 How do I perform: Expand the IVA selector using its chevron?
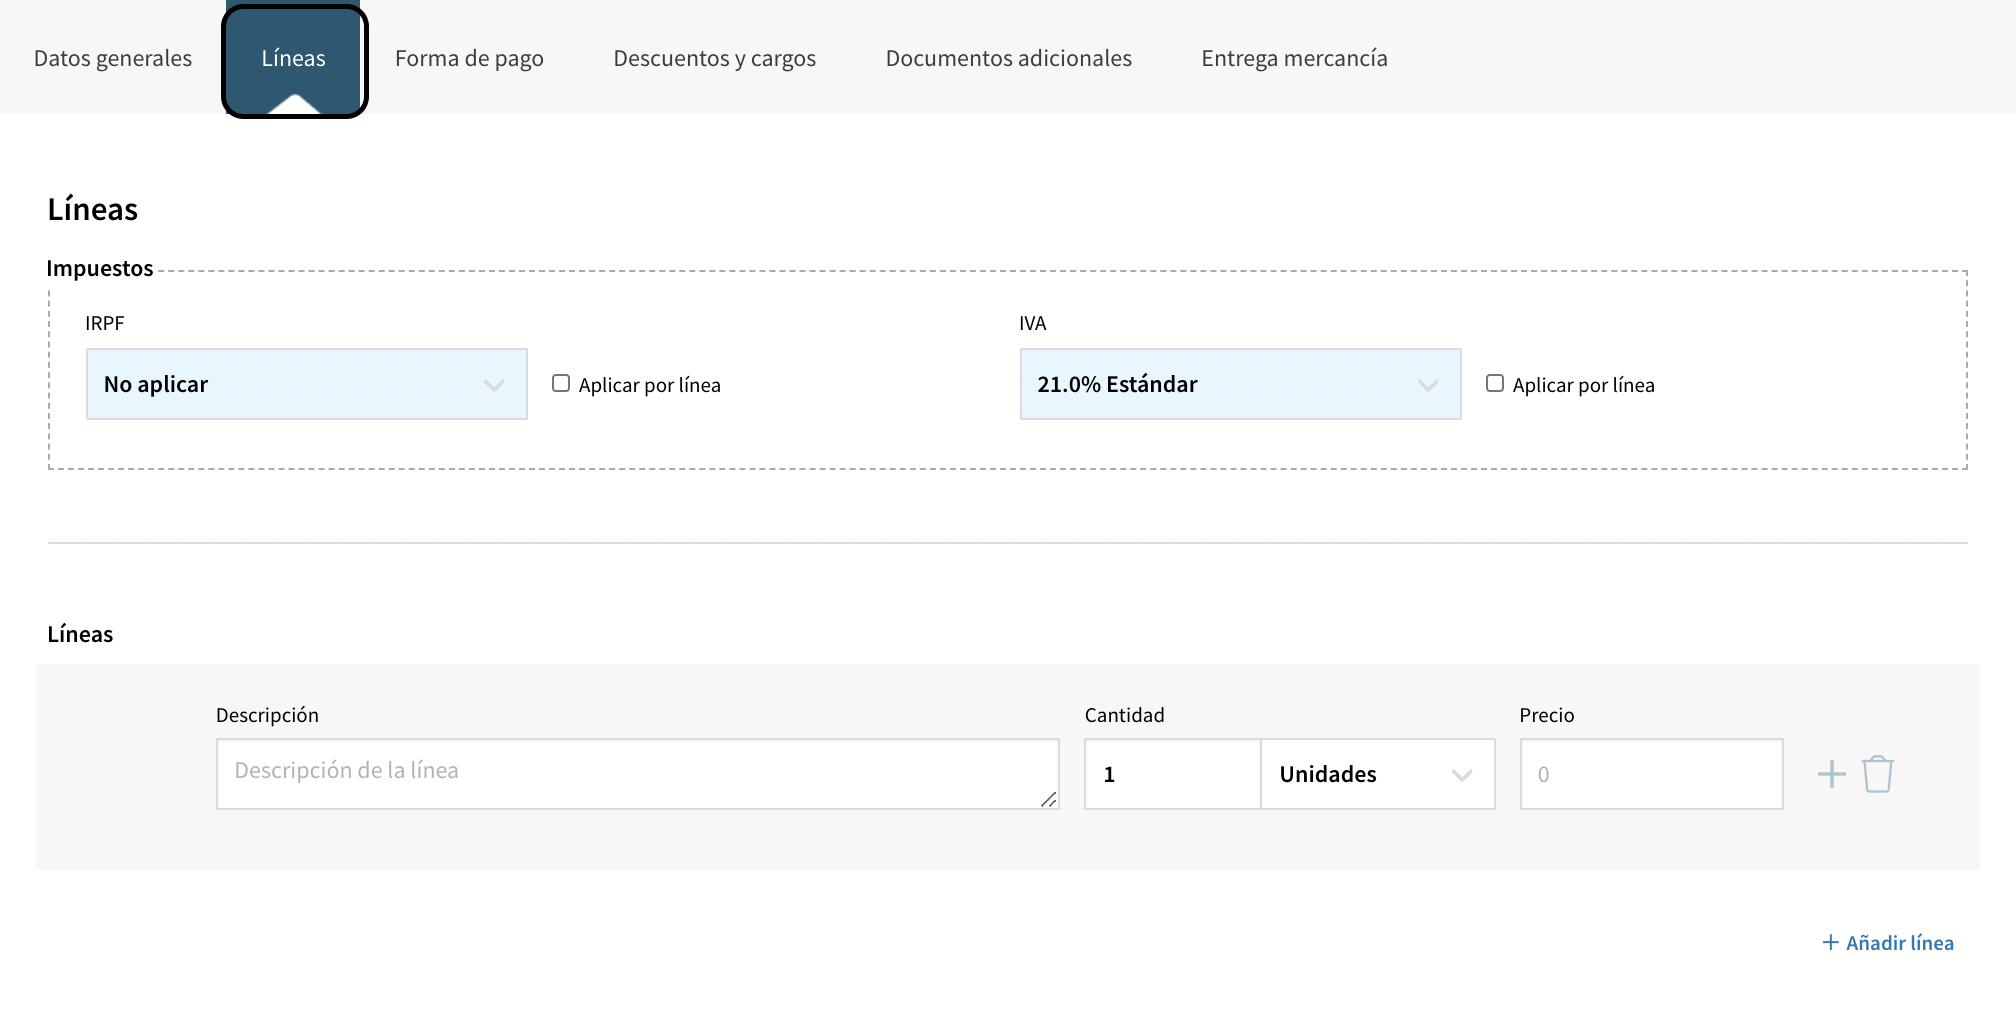click(x=1428, y=384)
